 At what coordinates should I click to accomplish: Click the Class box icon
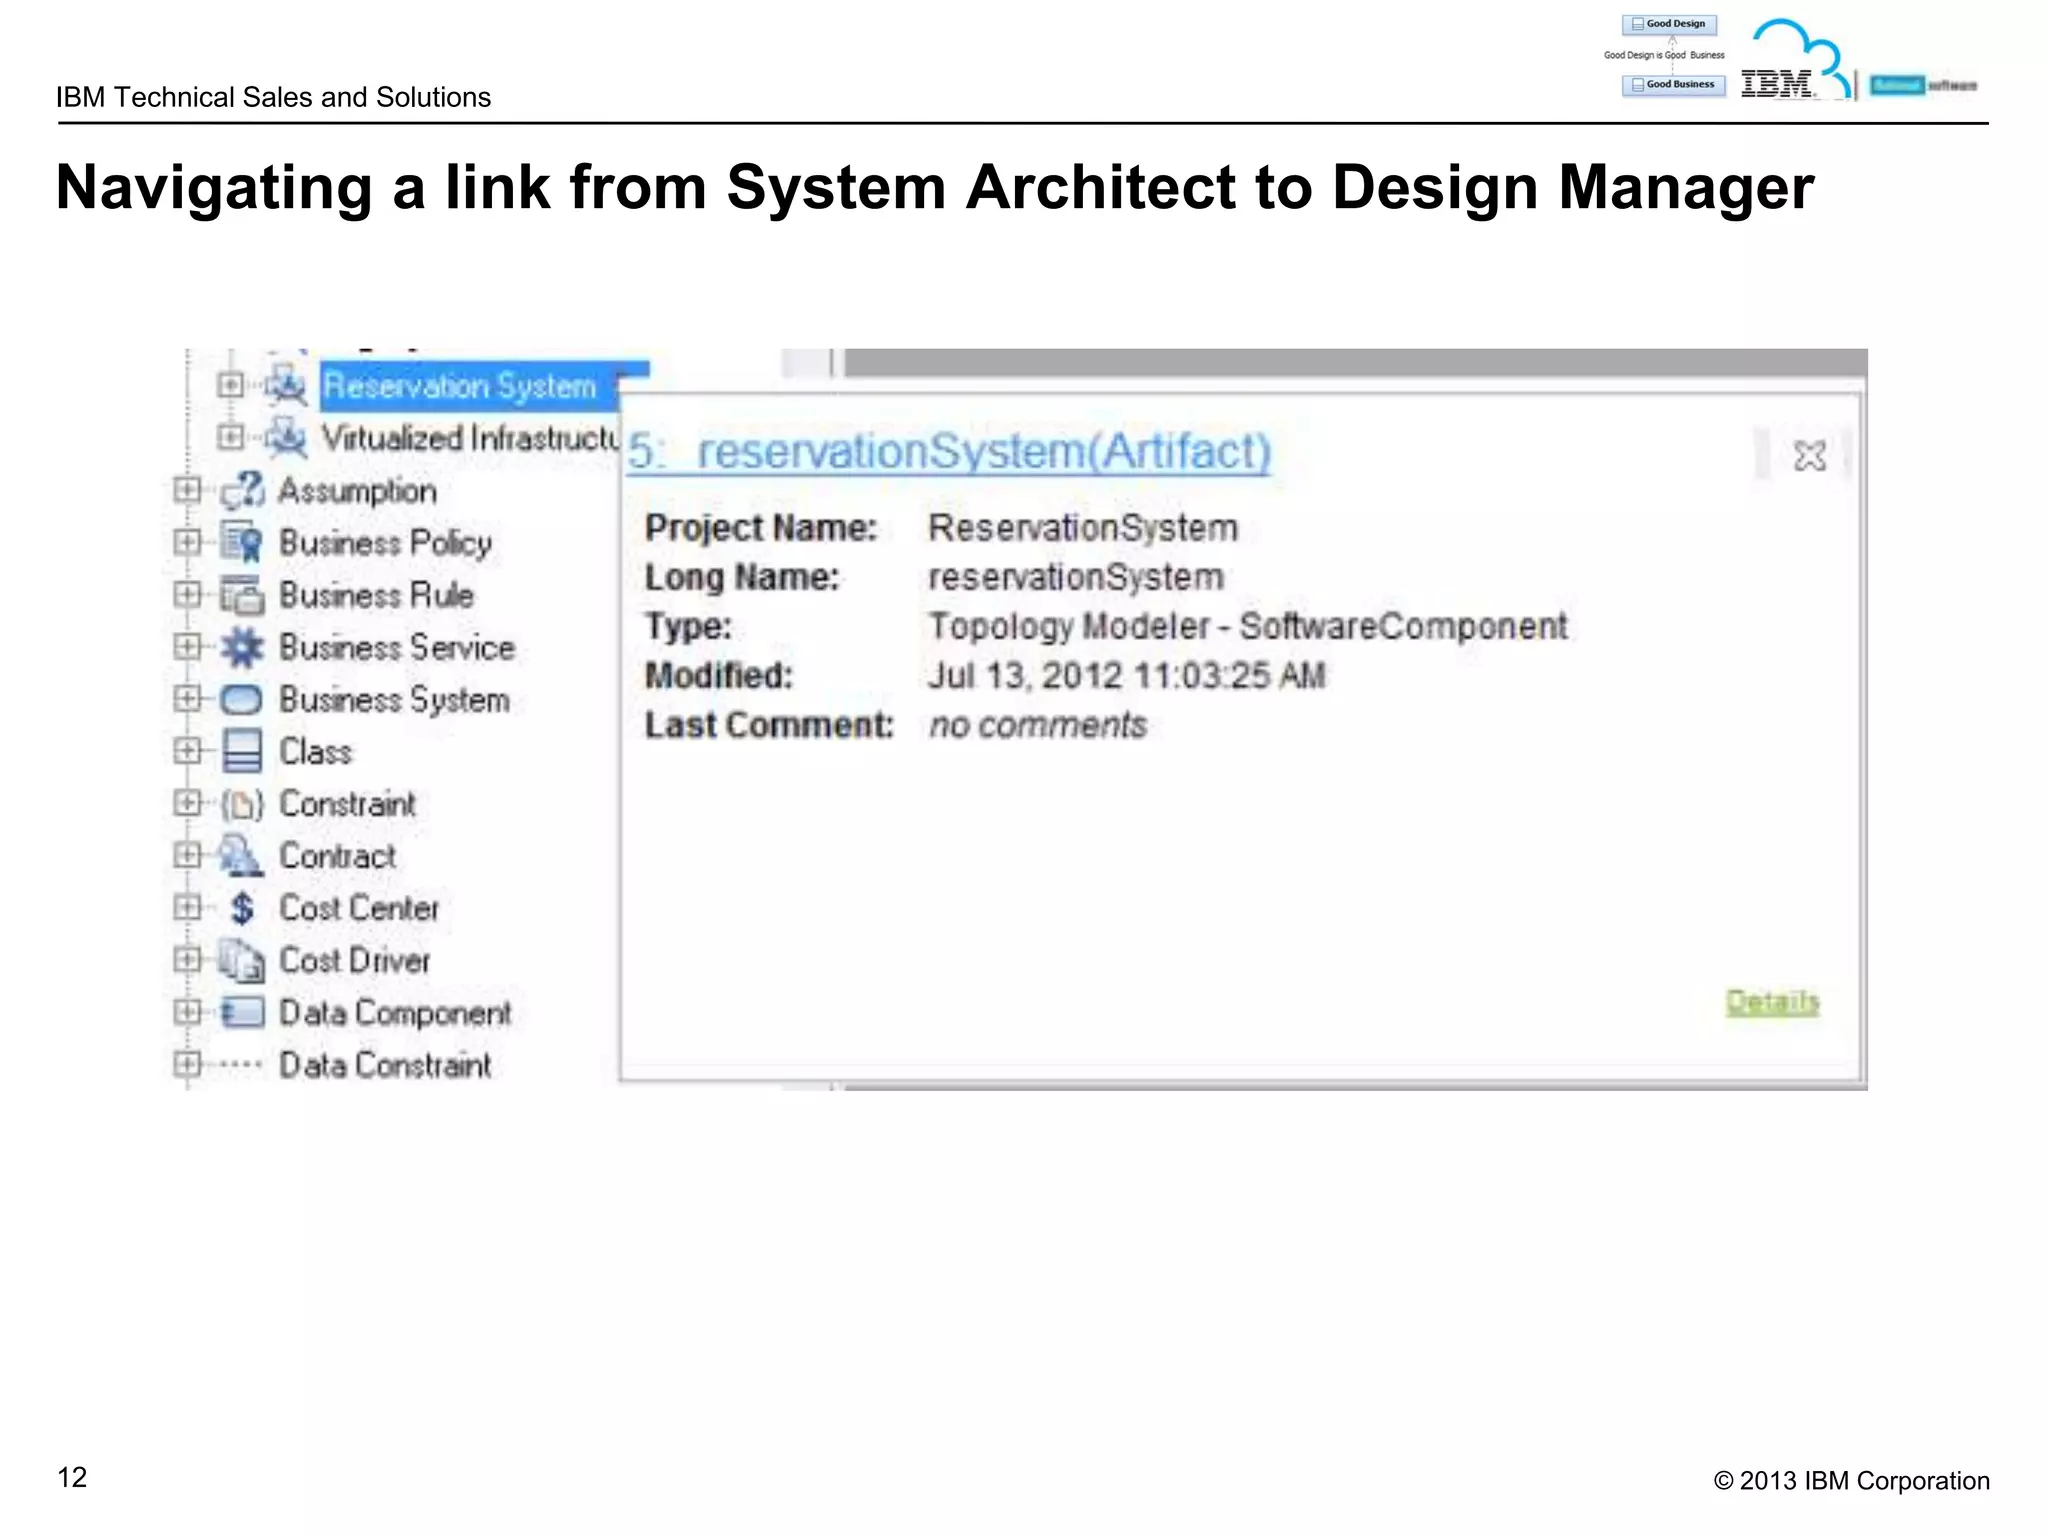[x=242, y=751]
